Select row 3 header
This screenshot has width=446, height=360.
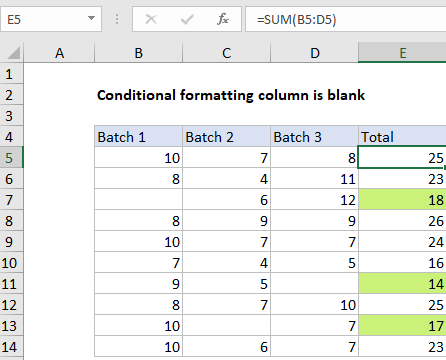click(x=11, y=116)
